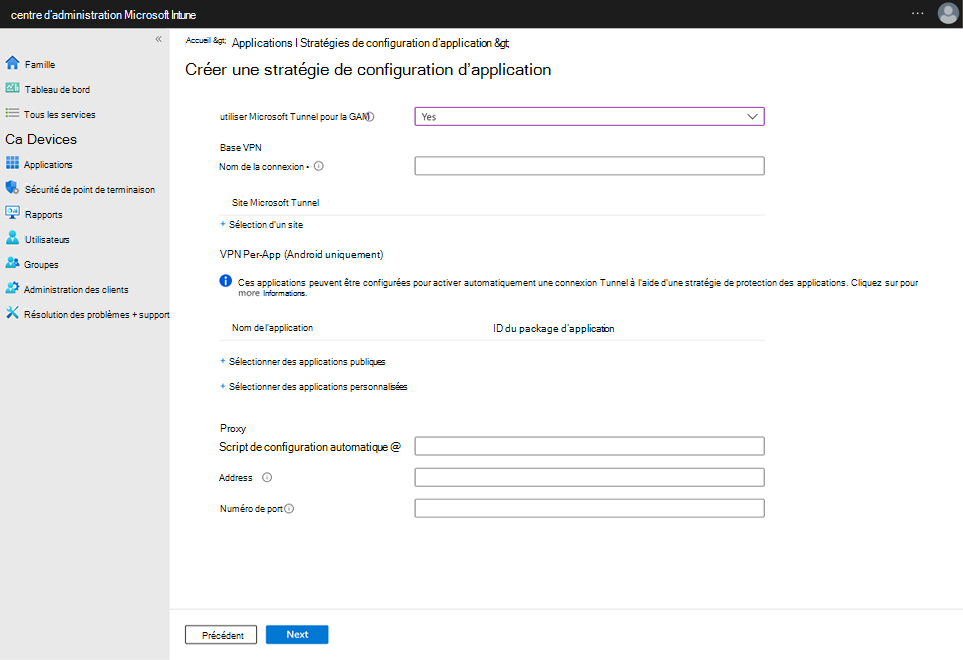This screenshot has width=963, height=660.
Task: Open Famille in the sidebar
Action: coord(40,64)
